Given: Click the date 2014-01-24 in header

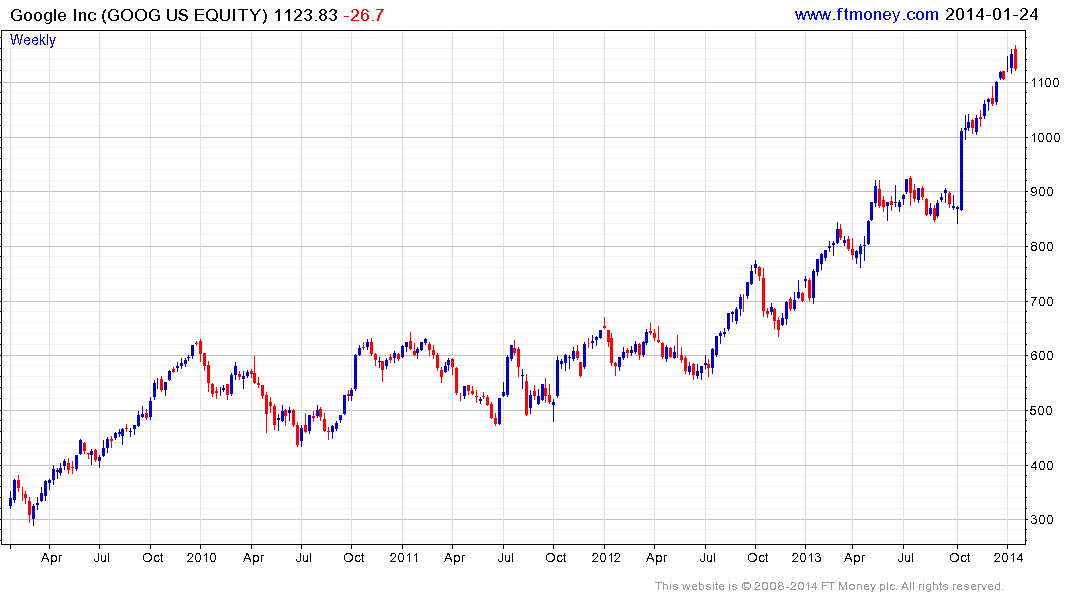Looking at the screenshot, I should (991, 14).
